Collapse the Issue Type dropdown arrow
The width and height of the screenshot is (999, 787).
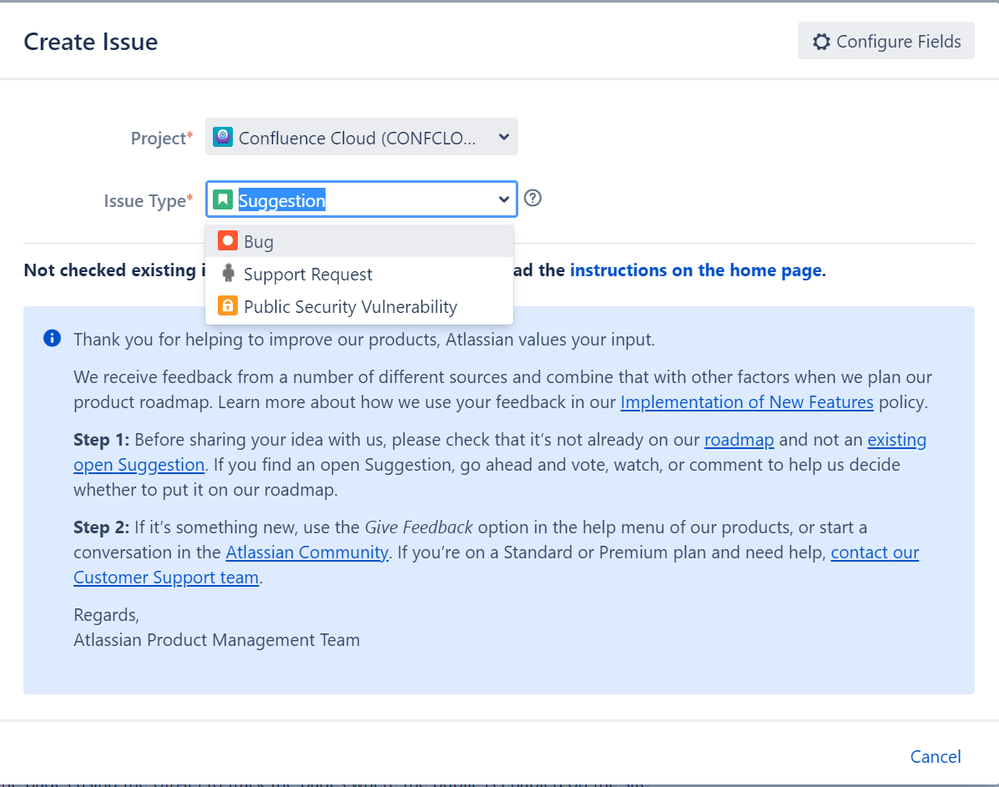click(x=503, y=199)
